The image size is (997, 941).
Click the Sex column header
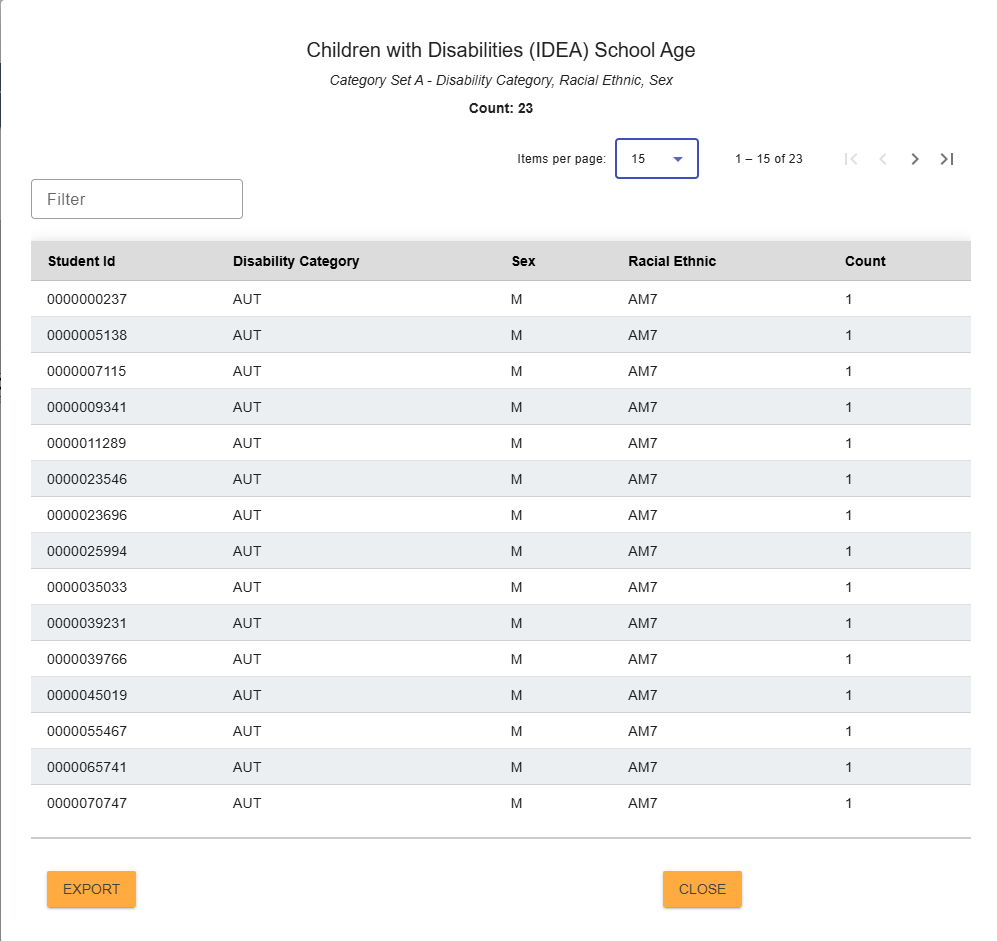coord(523,261)
